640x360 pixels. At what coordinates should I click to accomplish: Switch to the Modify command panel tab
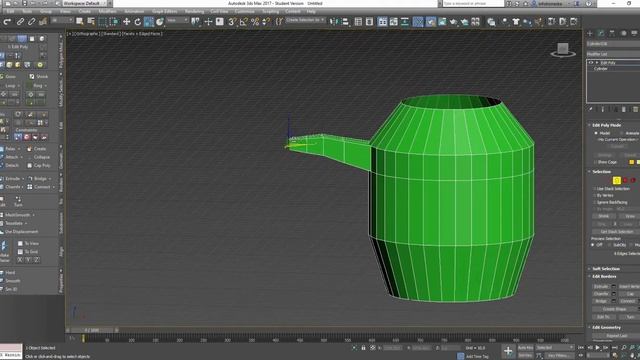click(x=601, y=33)
